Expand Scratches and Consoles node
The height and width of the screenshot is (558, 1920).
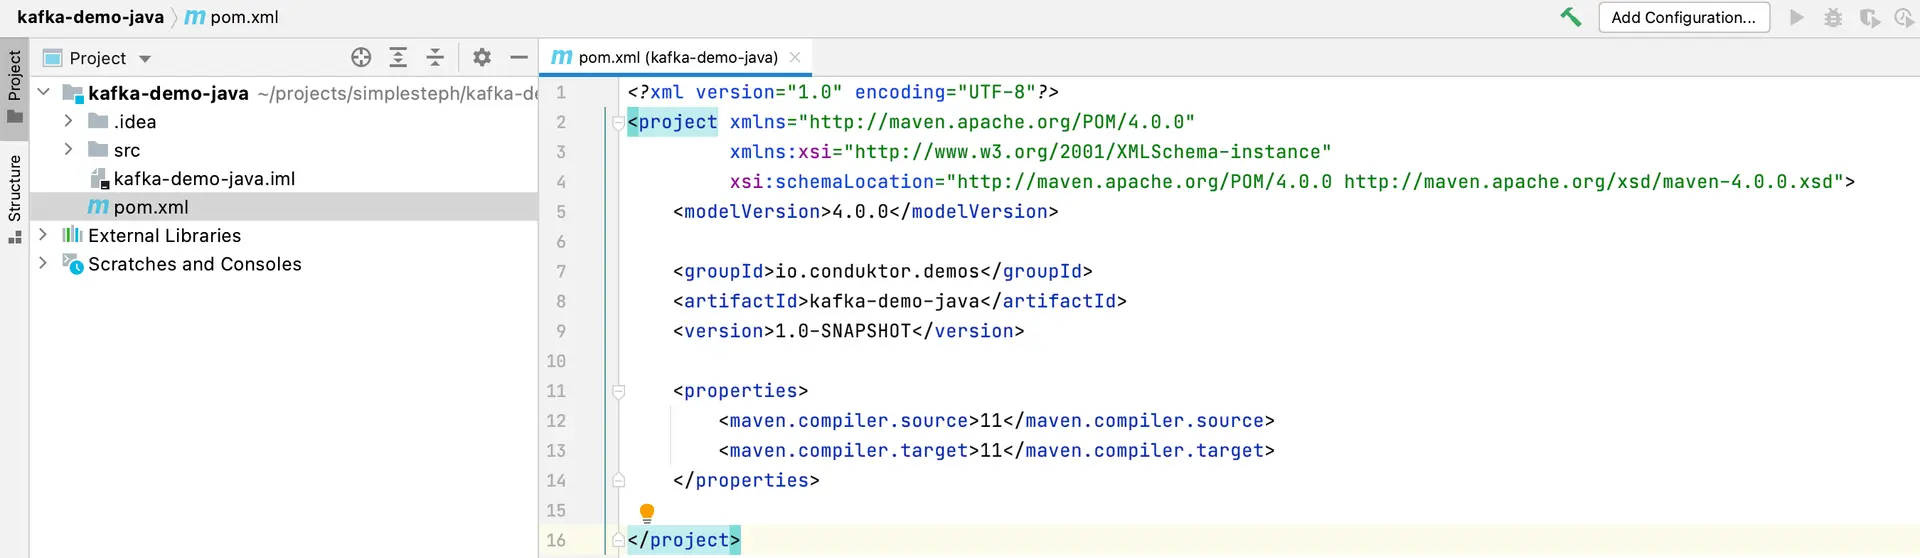point(43,263)
